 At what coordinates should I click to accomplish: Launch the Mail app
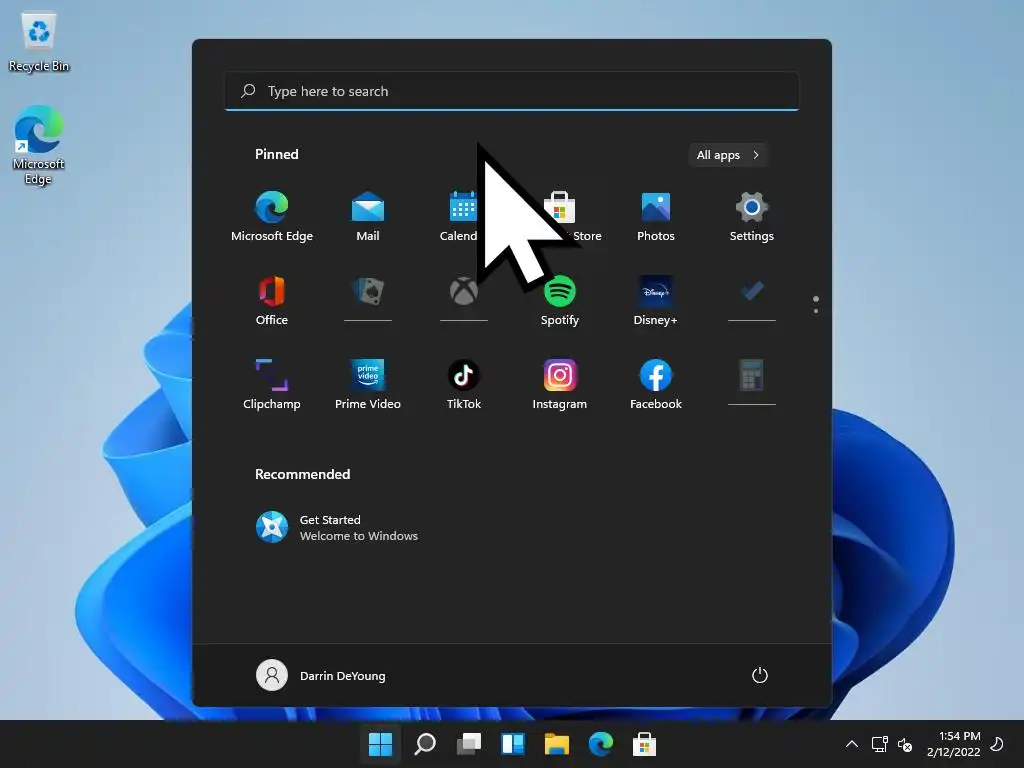(368, 217)
